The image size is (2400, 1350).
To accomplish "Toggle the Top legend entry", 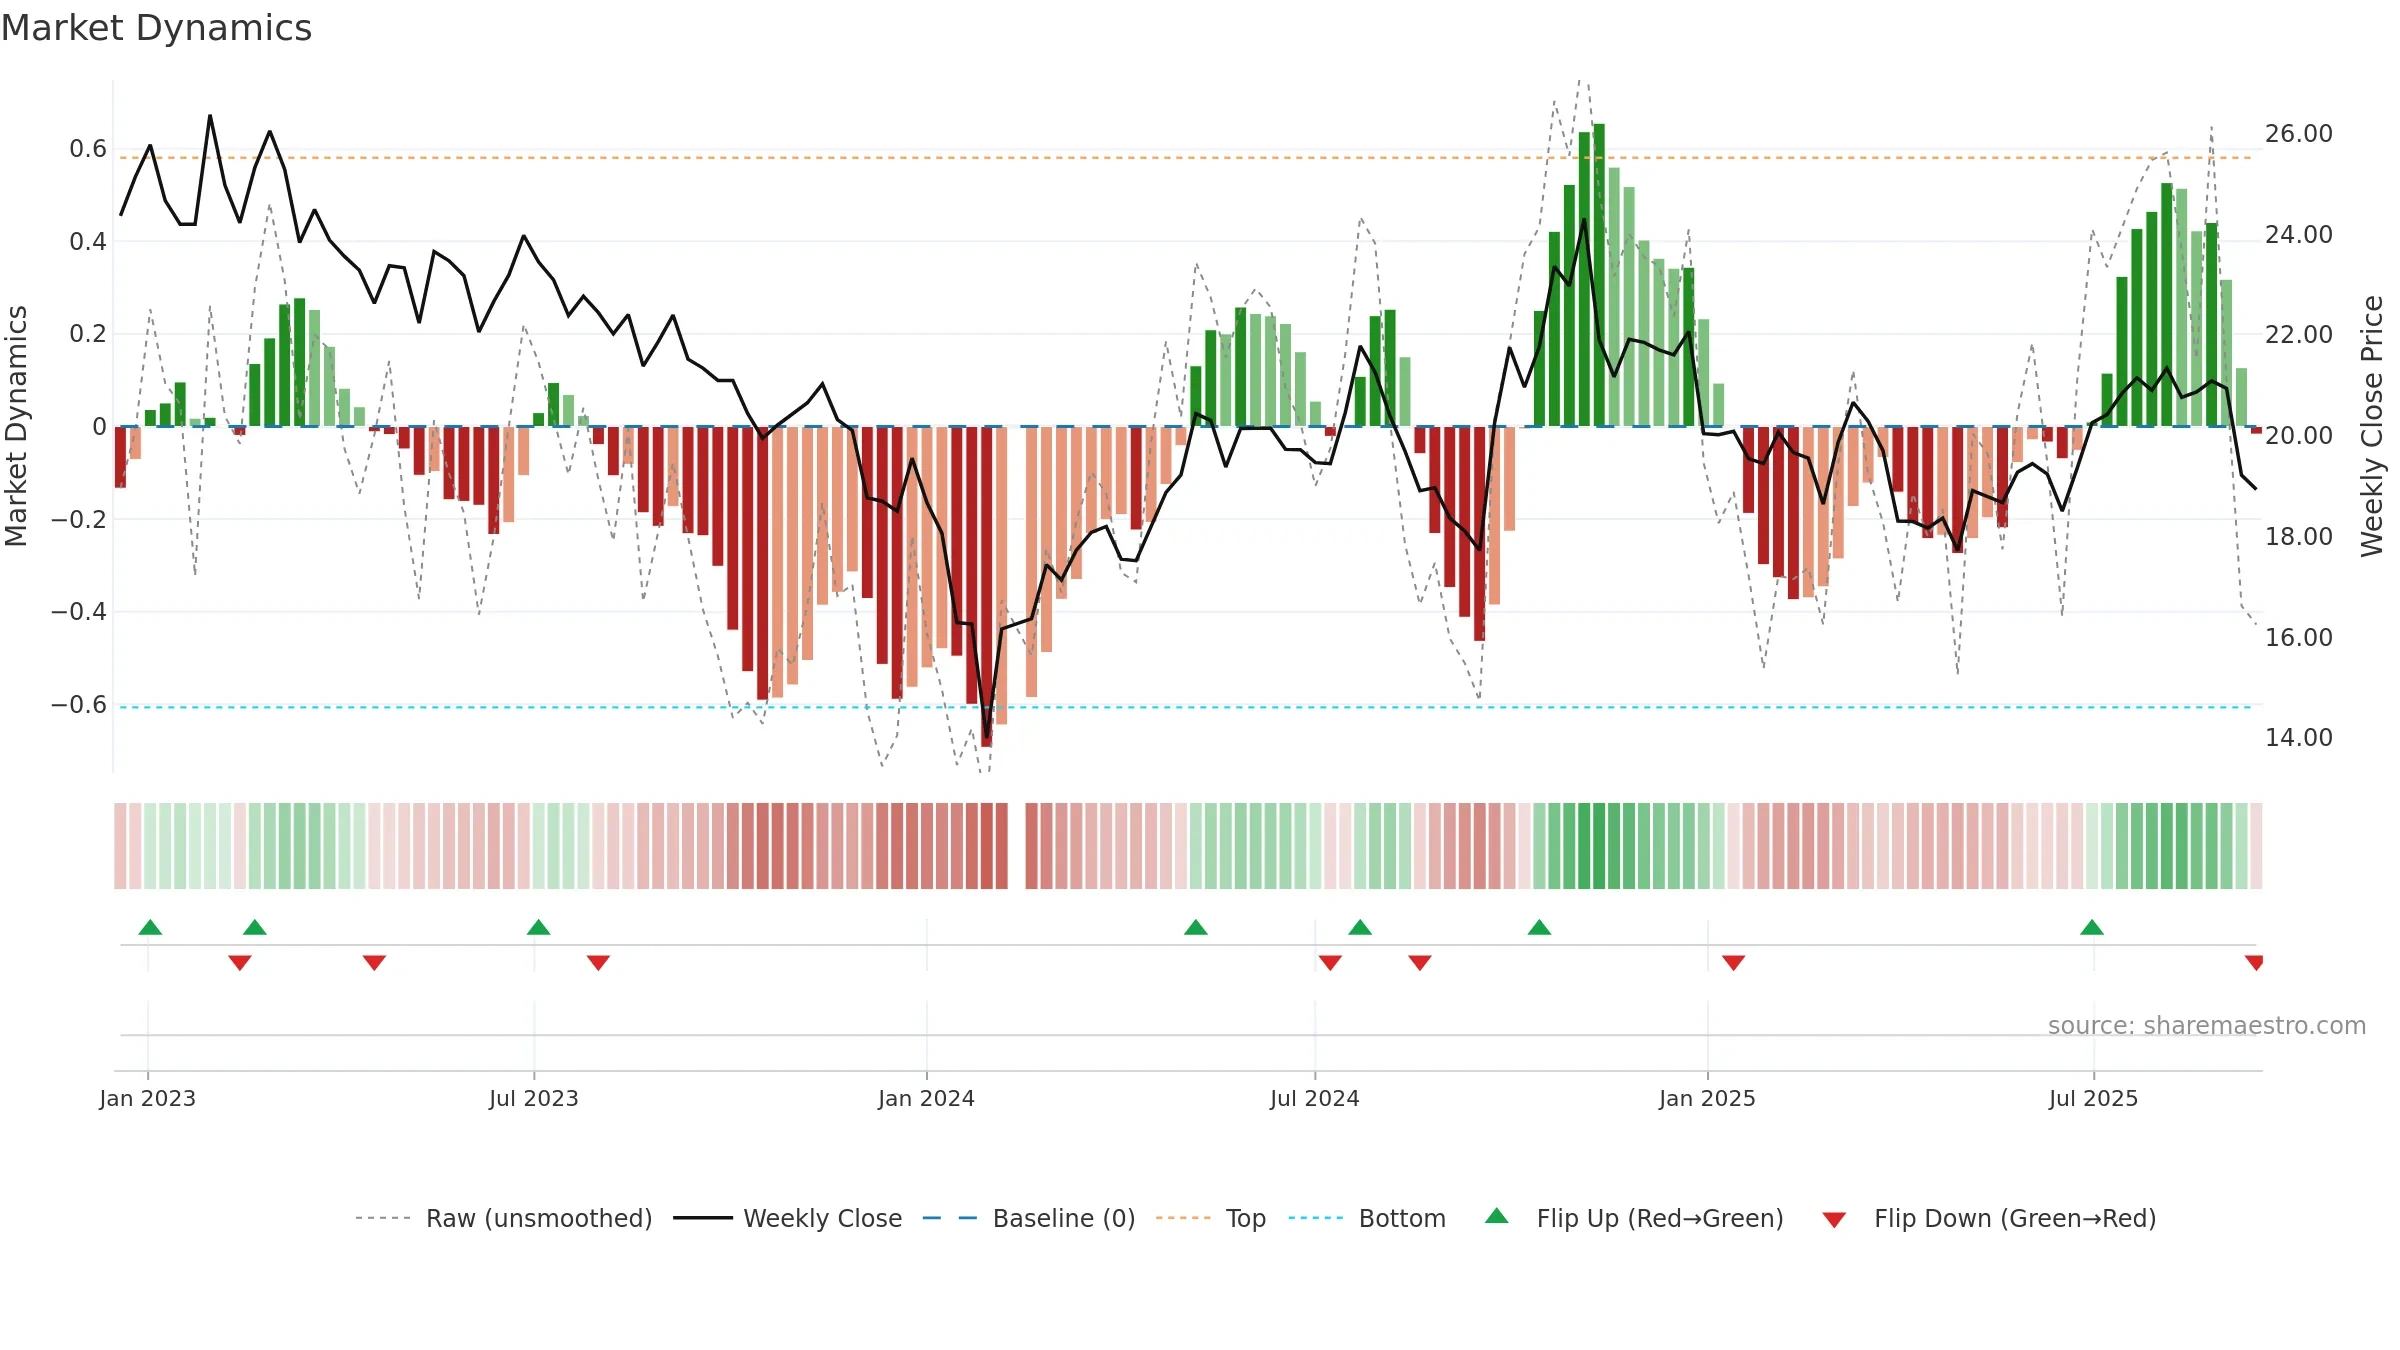I will tap(1211, 1219).
